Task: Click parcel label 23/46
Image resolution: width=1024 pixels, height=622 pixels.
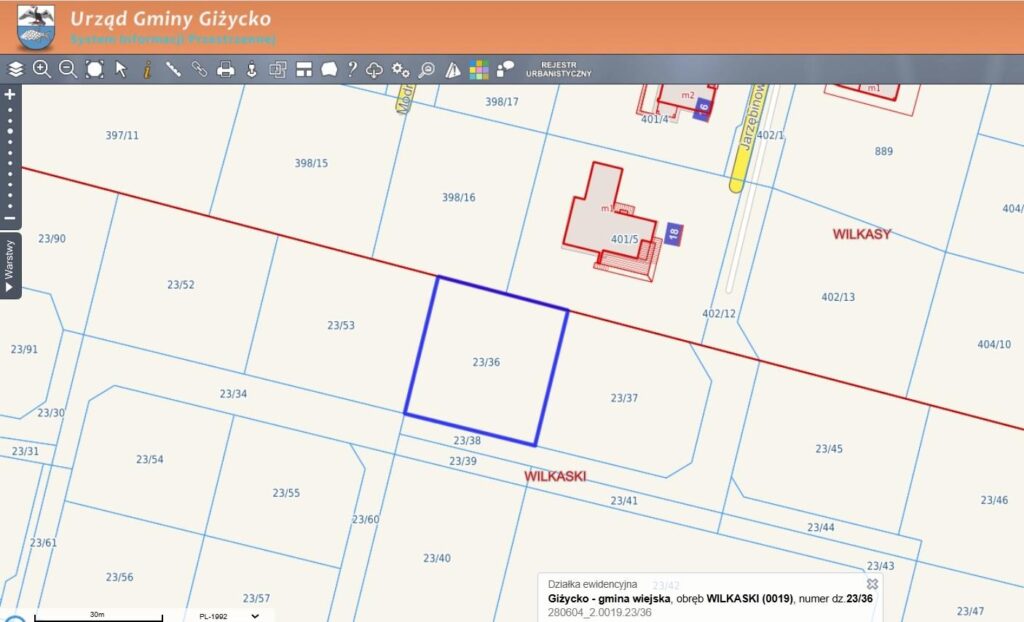Action: 994,500
